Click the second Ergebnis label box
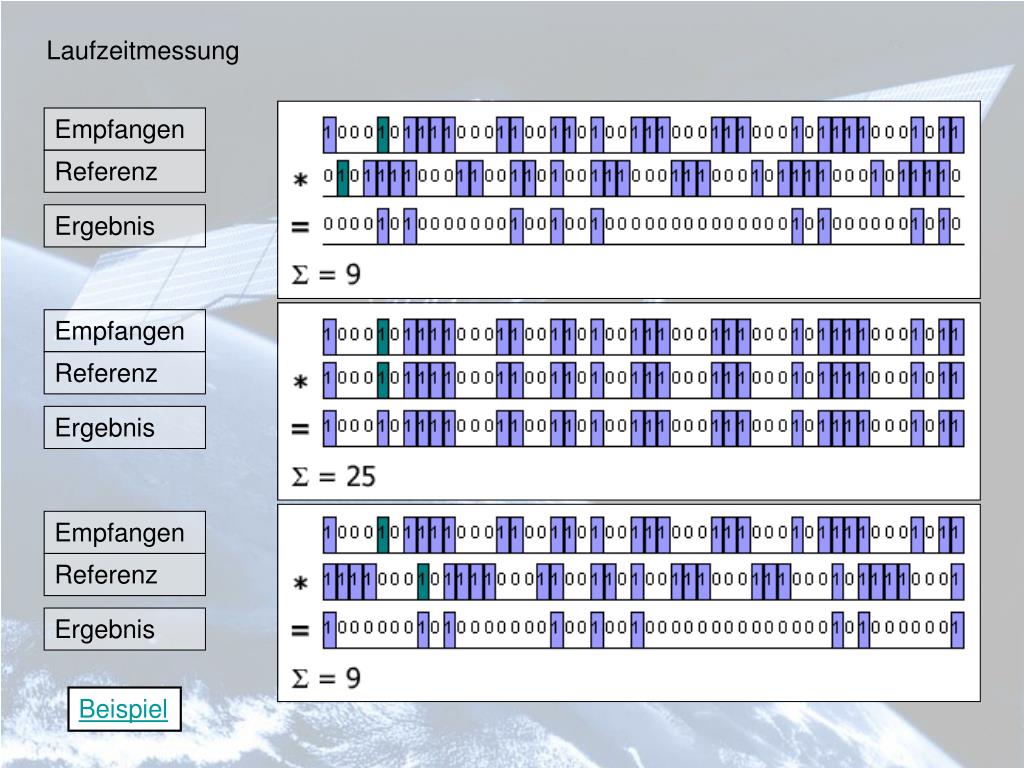The width and height of the screenshot is (1024, 768). coord(125,428)
